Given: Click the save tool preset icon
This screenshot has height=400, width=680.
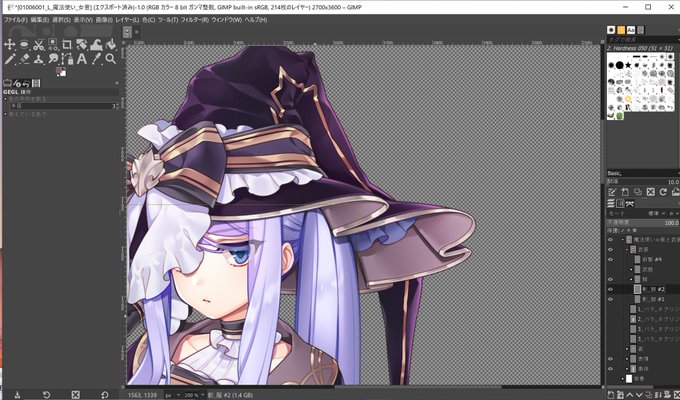Looking at the screenshot, I should [17, 395].
